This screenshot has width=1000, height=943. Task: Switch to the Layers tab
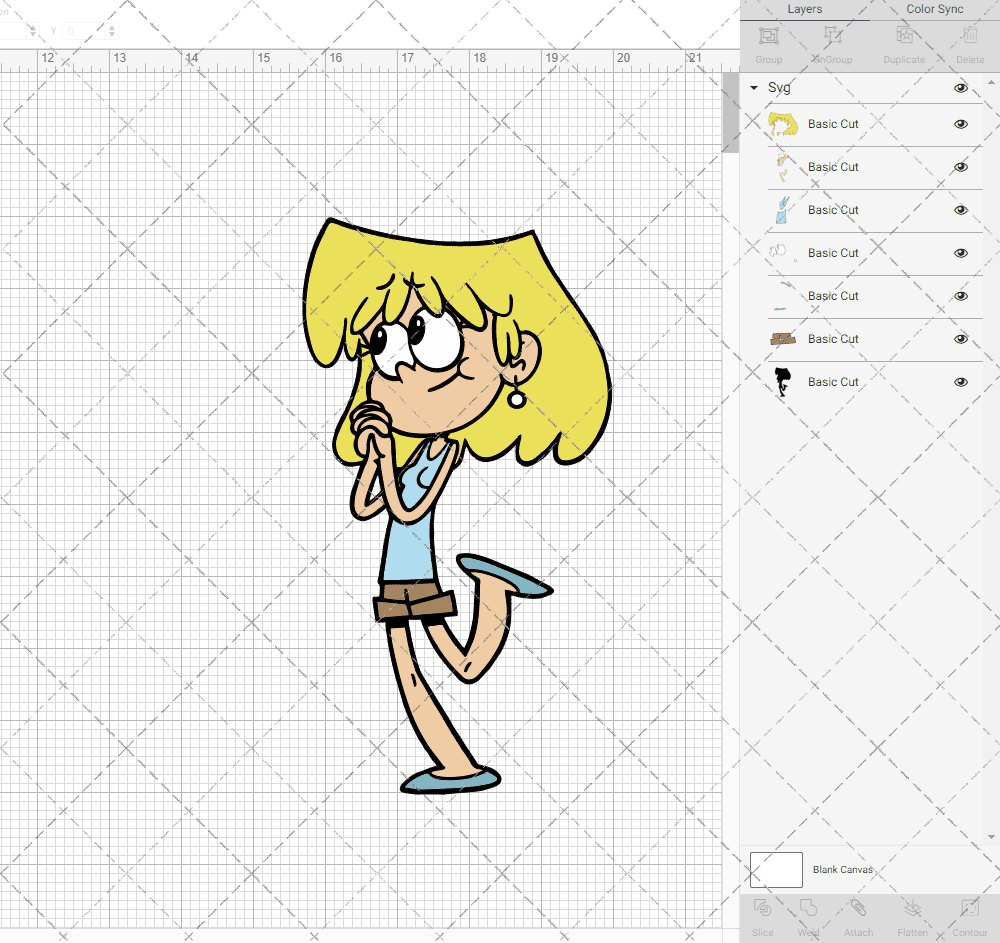[804, 10]
